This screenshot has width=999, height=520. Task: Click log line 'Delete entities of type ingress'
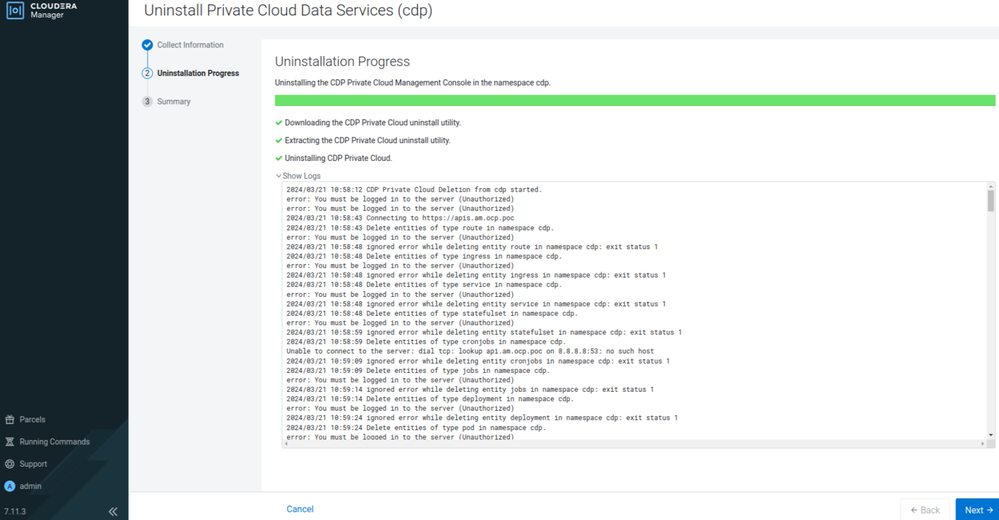[x=424, y=256]
